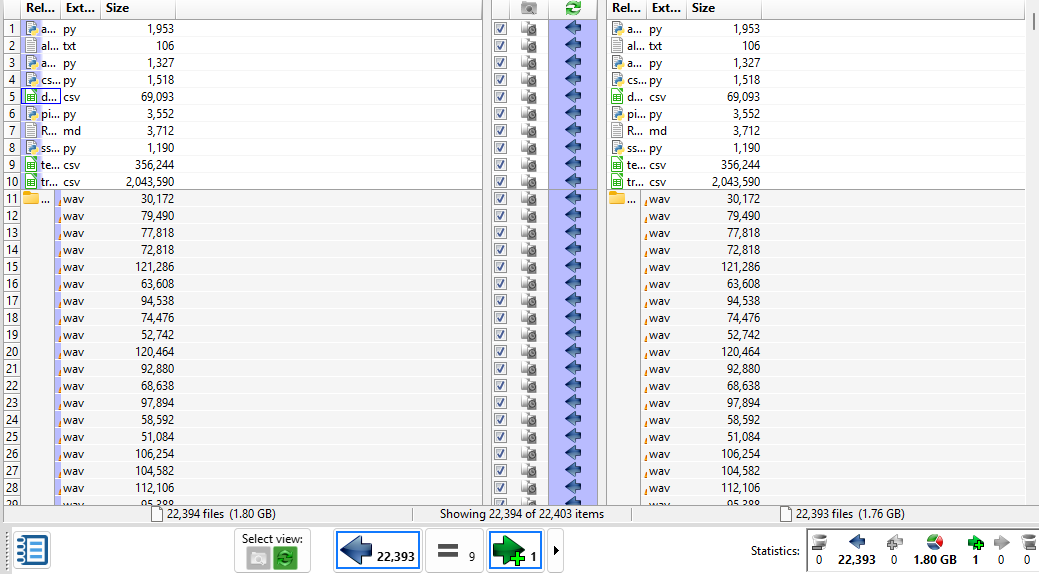The image size is (1039, 574).
Task: Click the category camera icon on row 7 md
Action: pyautogui.click(x=529, y=131)
